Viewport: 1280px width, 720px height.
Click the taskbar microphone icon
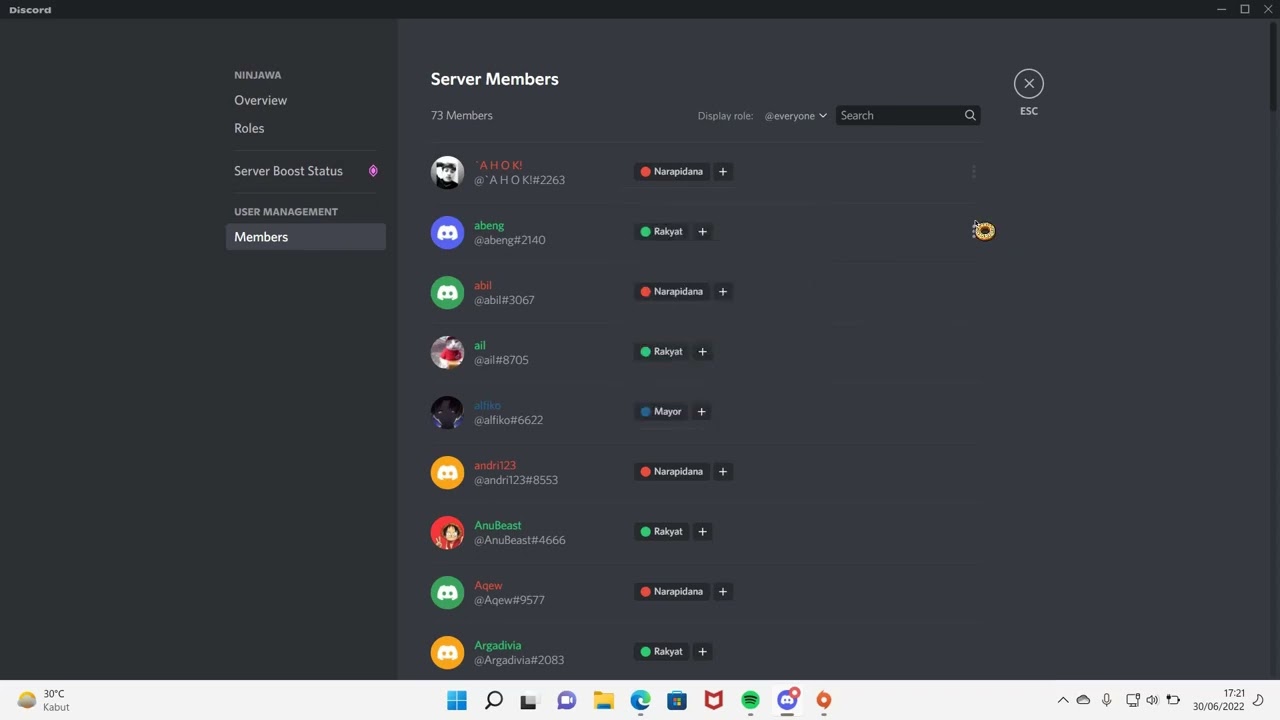click(1106, 700)
